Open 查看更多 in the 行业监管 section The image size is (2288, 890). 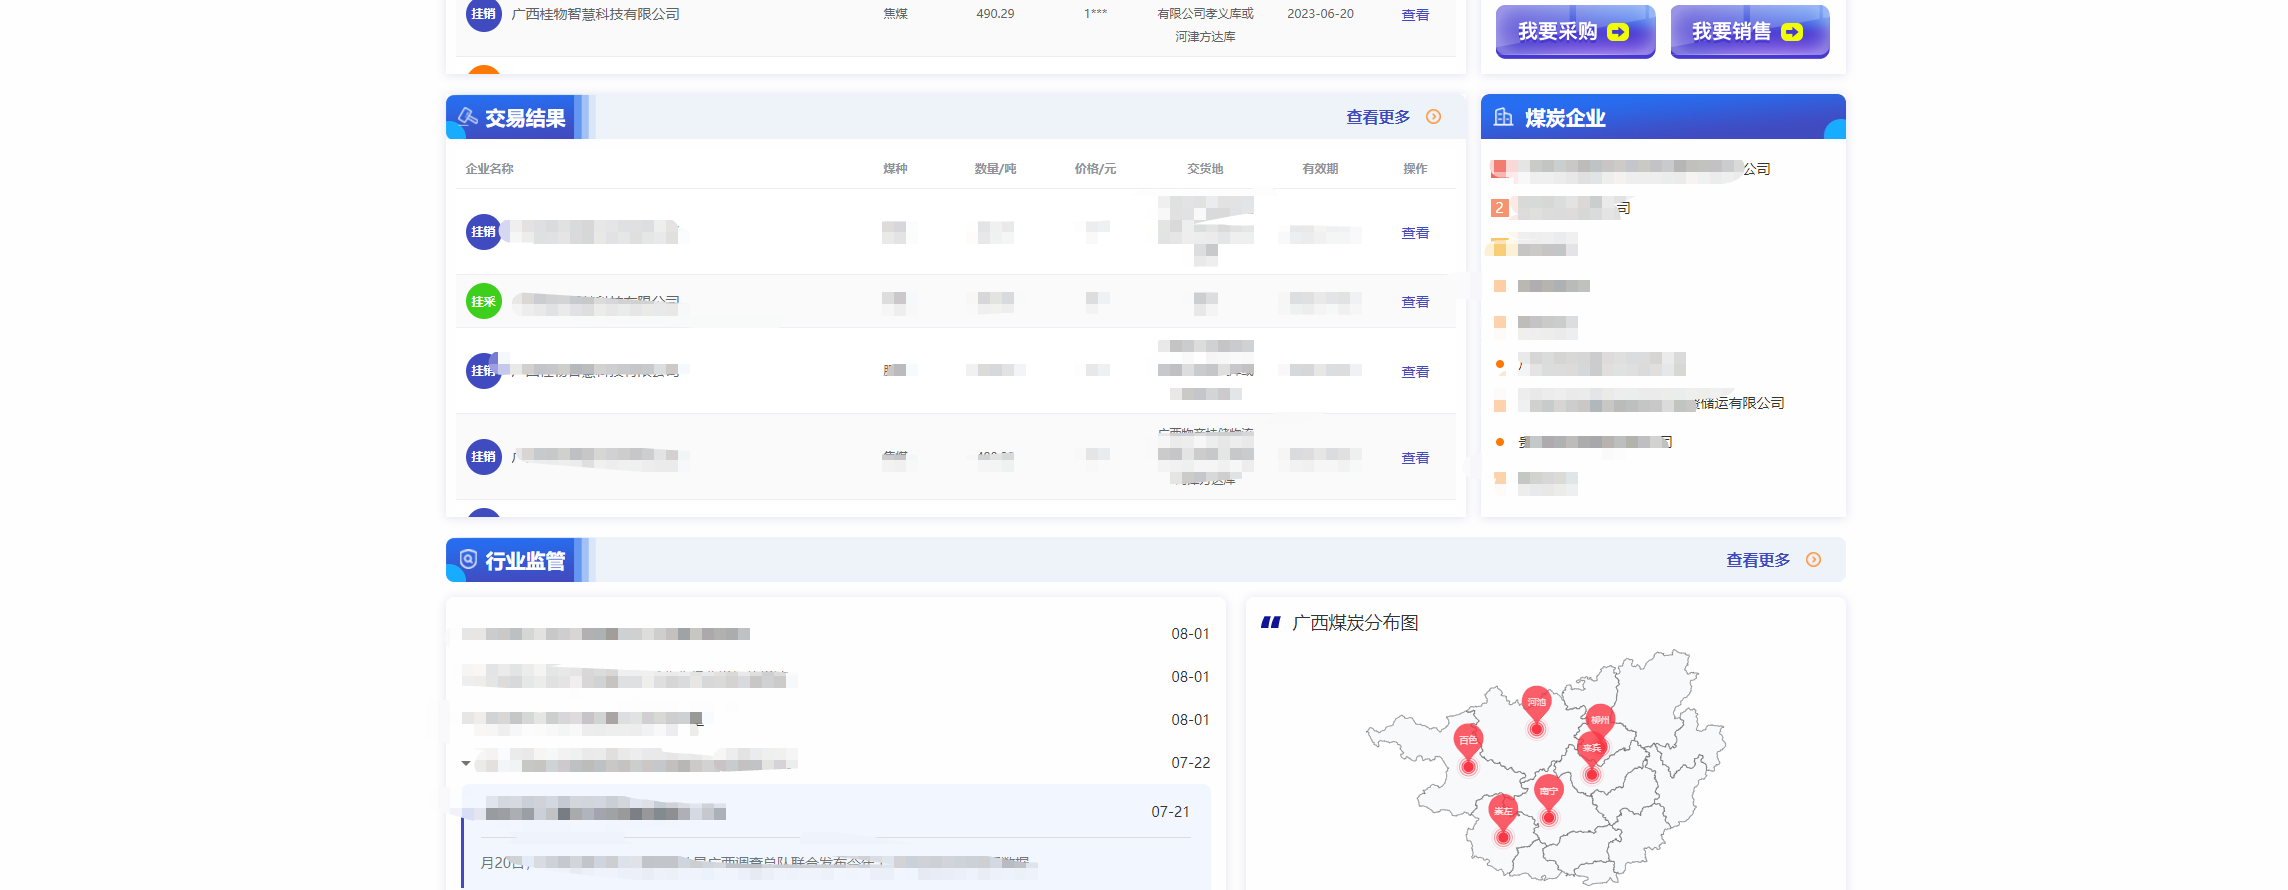point(1758,560)
